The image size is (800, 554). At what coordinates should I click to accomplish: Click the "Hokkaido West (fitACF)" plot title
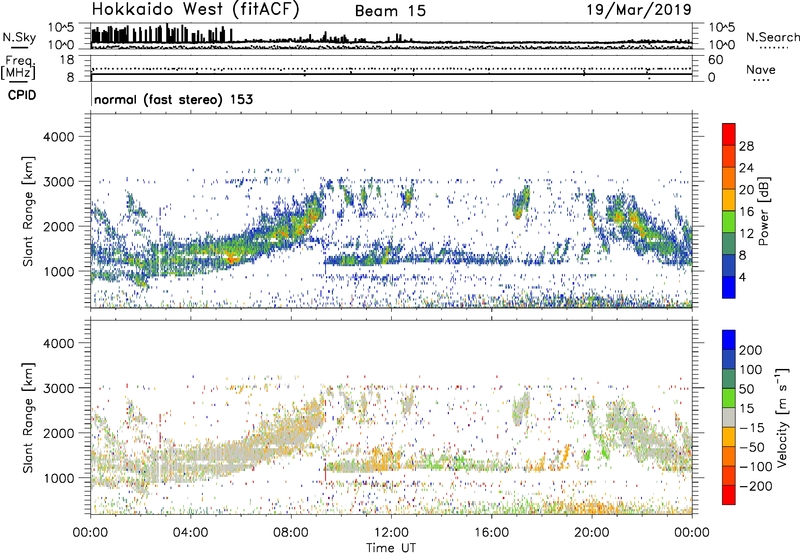(x=195, y=9)
